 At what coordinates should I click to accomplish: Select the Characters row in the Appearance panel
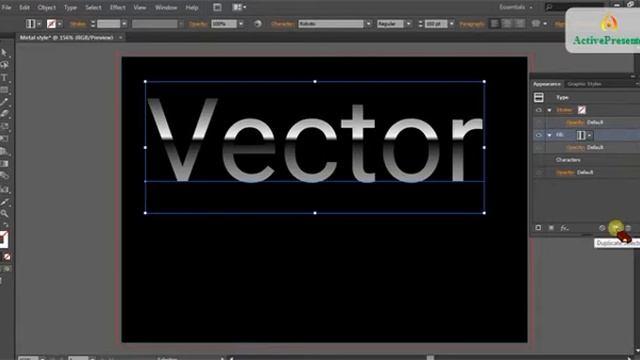tap(587, 160)
